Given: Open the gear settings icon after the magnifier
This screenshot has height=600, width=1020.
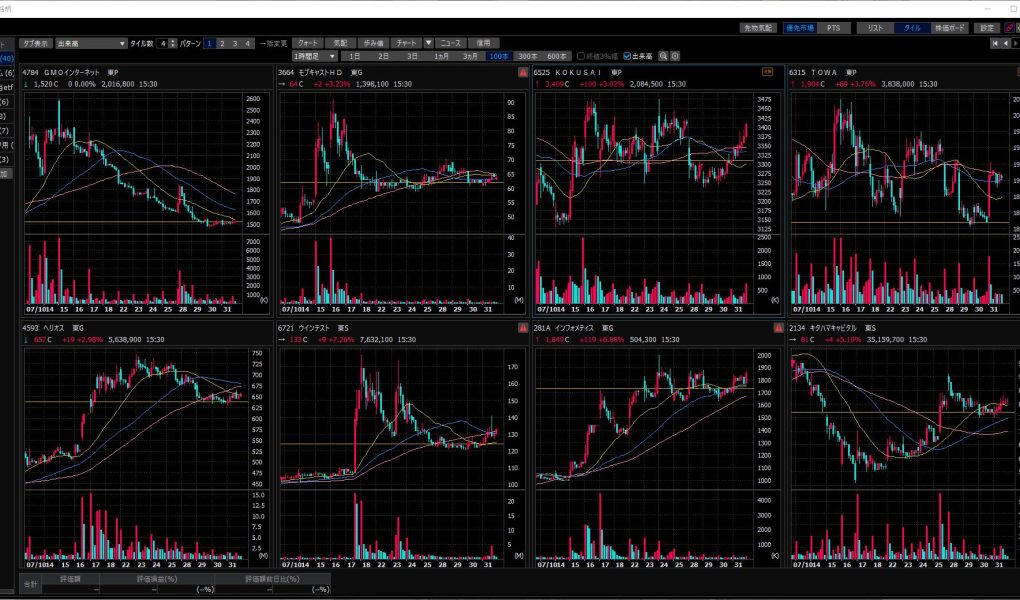Looking at the screenshot, I should point(676,56).
